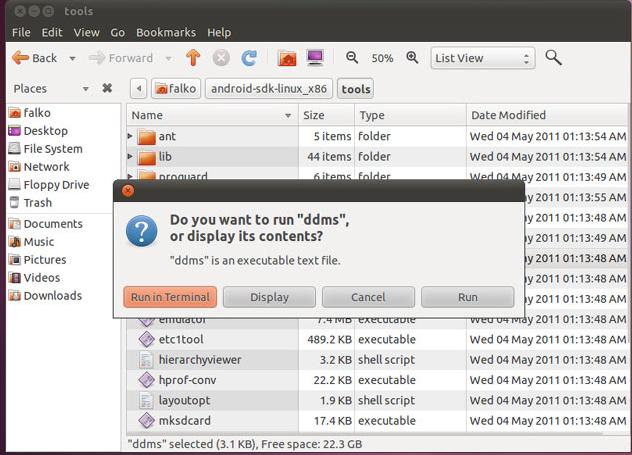The width and height of the screenshot is (632, 455).
Task: Open the Bookmarks menu
Action: (x=166, y=32)
